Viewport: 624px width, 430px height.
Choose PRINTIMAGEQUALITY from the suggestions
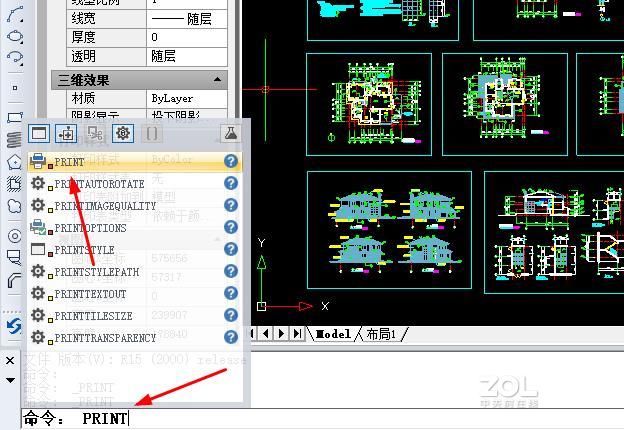click(135, 205)
